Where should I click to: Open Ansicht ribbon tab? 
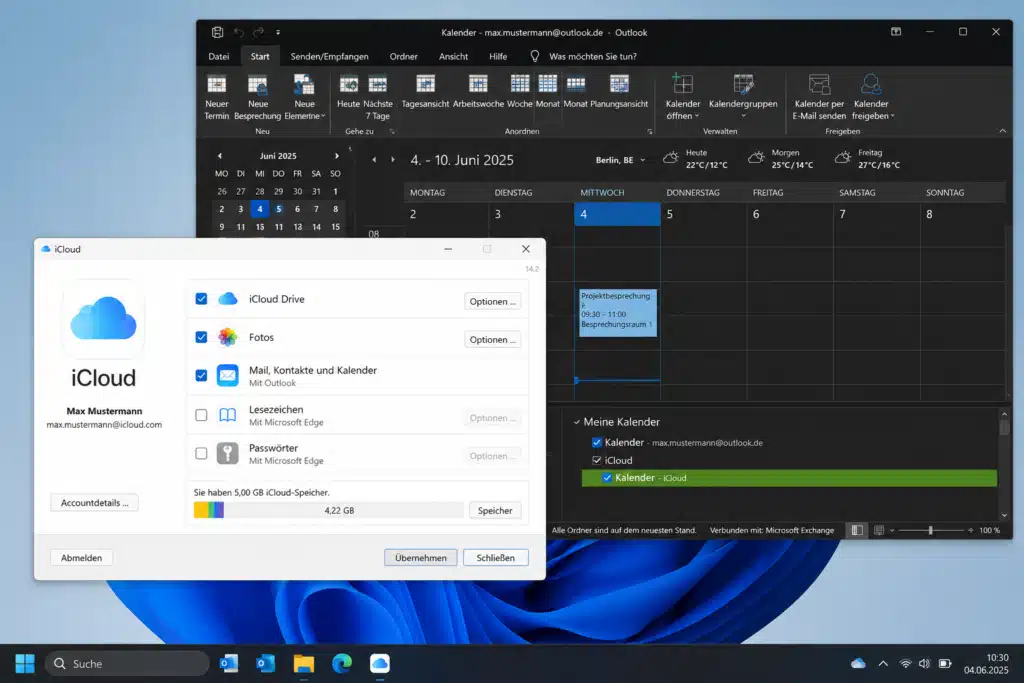click(453, 56)
